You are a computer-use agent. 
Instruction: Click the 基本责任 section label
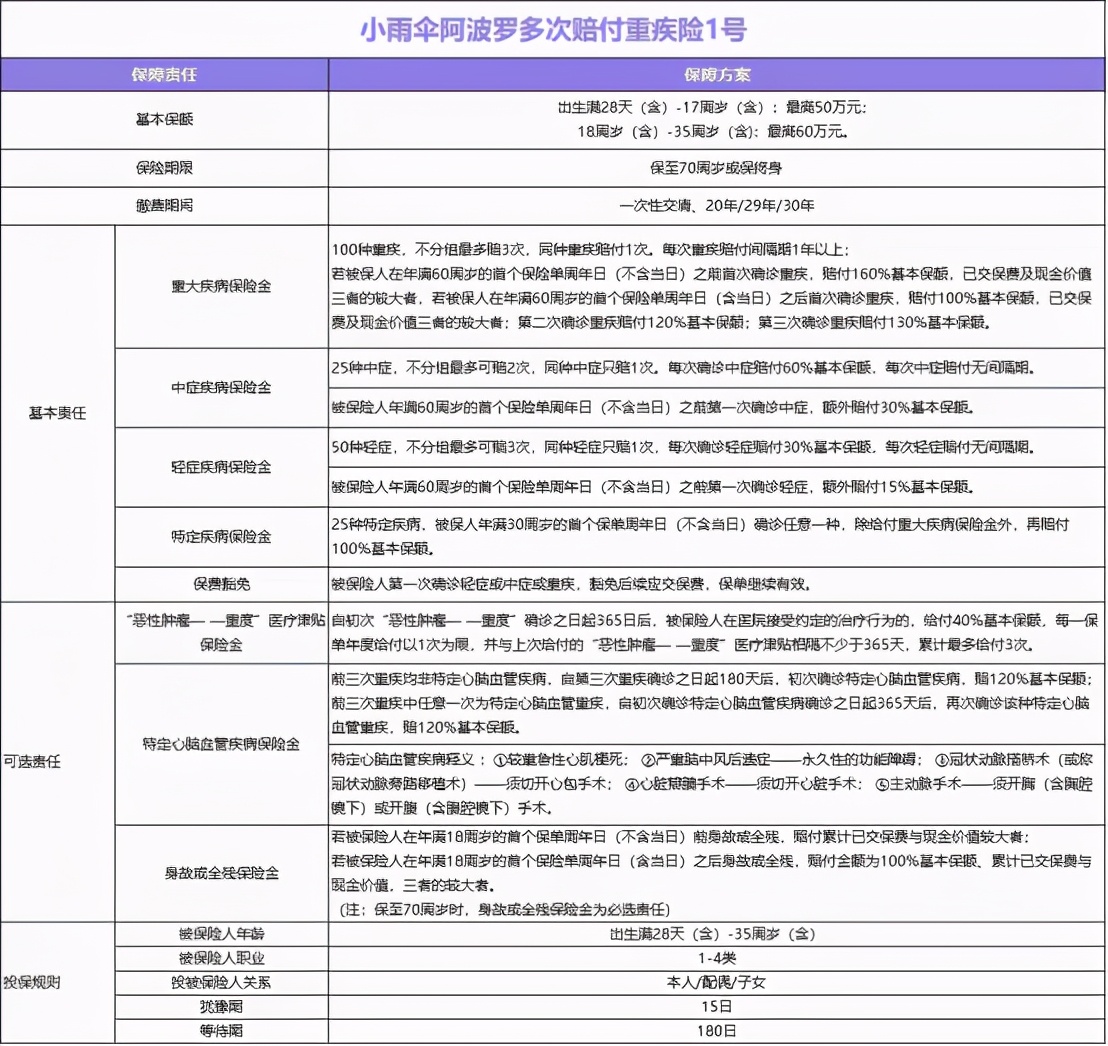click(55, 410)
